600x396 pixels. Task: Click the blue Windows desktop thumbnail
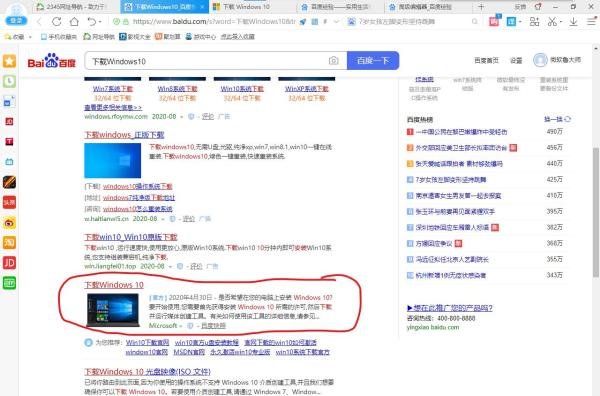(112, 161)
